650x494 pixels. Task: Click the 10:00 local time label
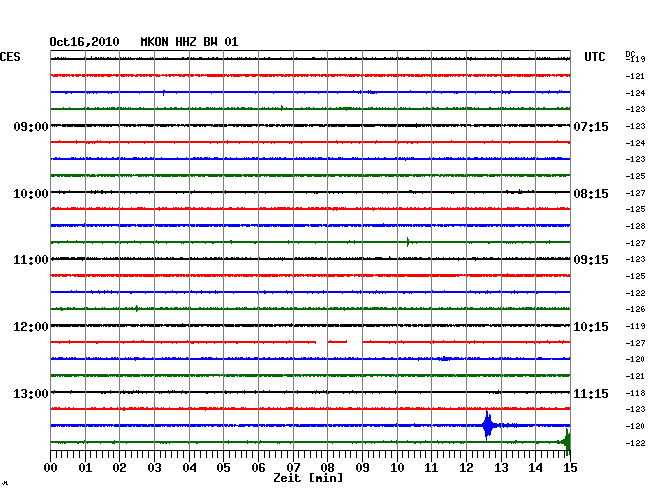click(x=31, y=194)
